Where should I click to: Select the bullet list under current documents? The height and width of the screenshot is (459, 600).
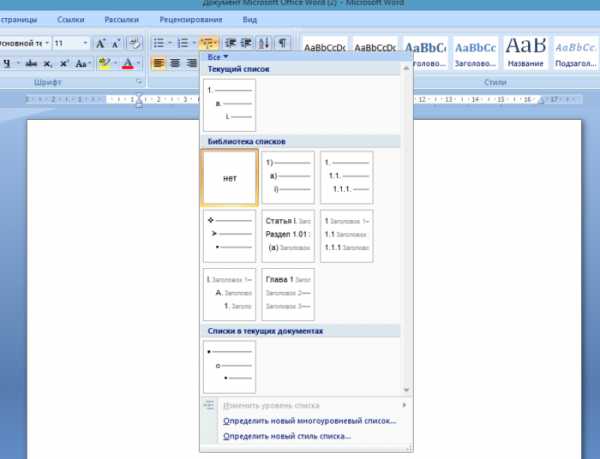coord(229,367)
